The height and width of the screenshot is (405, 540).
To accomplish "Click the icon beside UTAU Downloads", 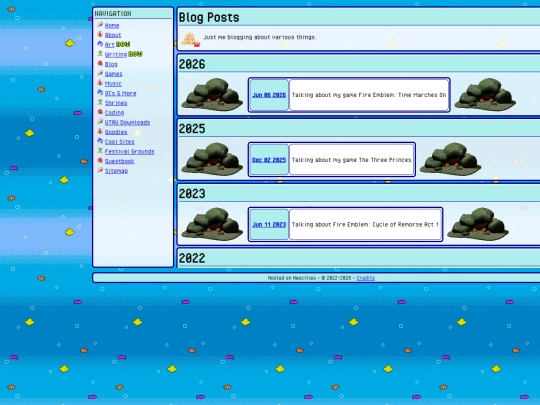I will [x=100, y=122].
